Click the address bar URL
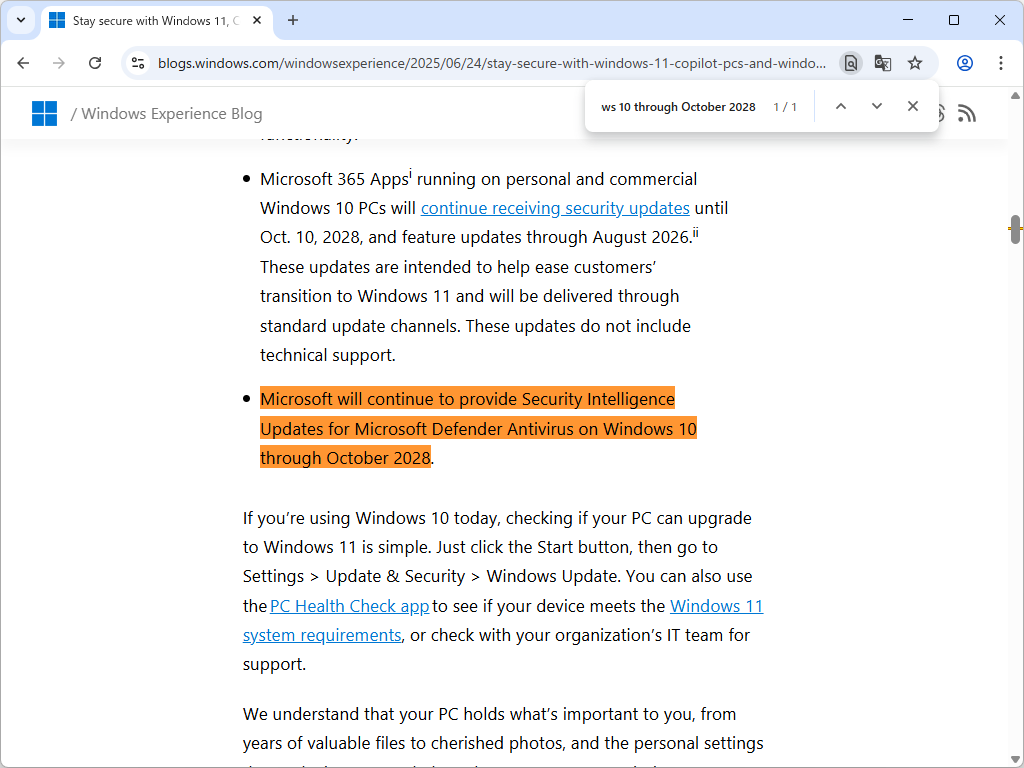Viewport: 1024px width, 768px height. click(491, 63)
